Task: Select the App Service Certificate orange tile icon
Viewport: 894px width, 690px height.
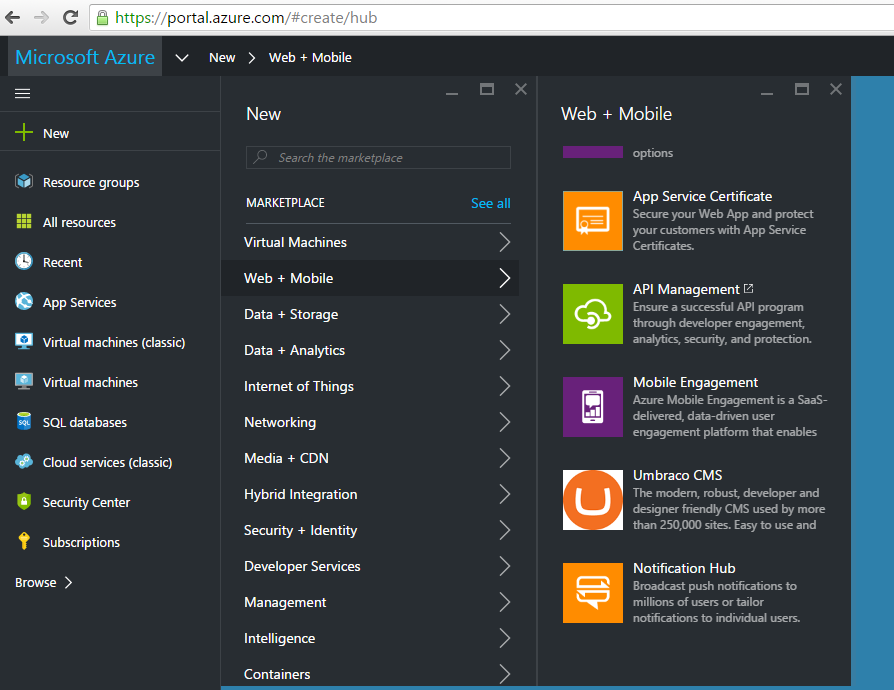Action: click(593, 221)
